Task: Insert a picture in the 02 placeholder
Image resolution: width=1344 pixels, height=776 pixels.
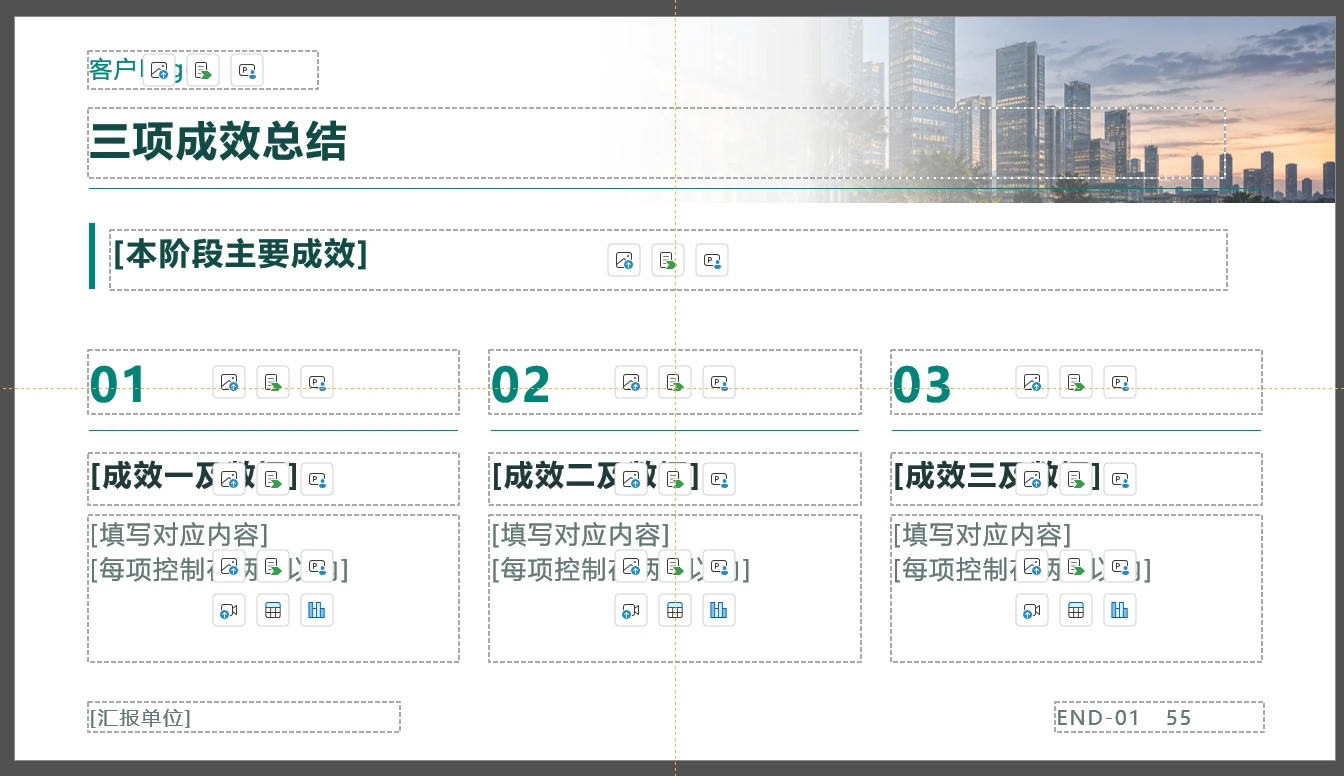Action: click(x=631, y=382)
